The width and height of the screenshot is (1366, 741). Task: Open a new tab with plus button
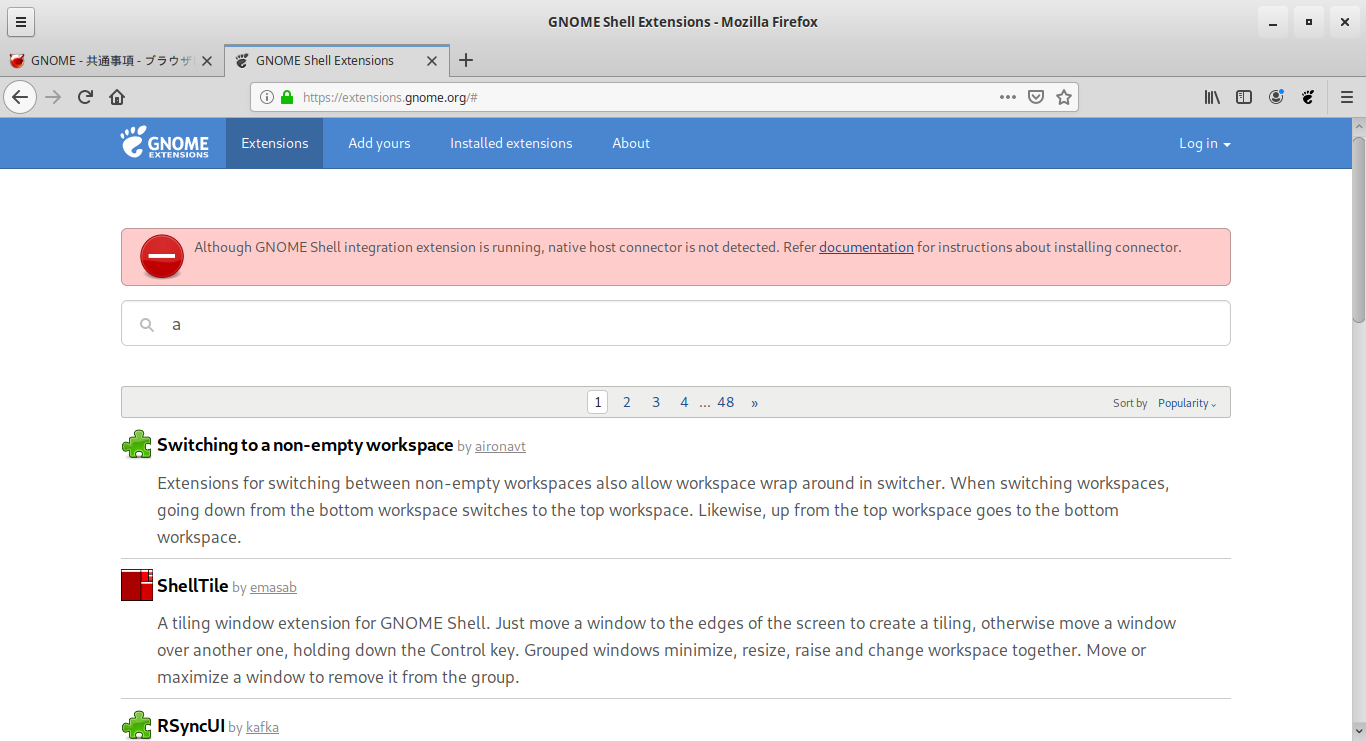coord(466,60)
